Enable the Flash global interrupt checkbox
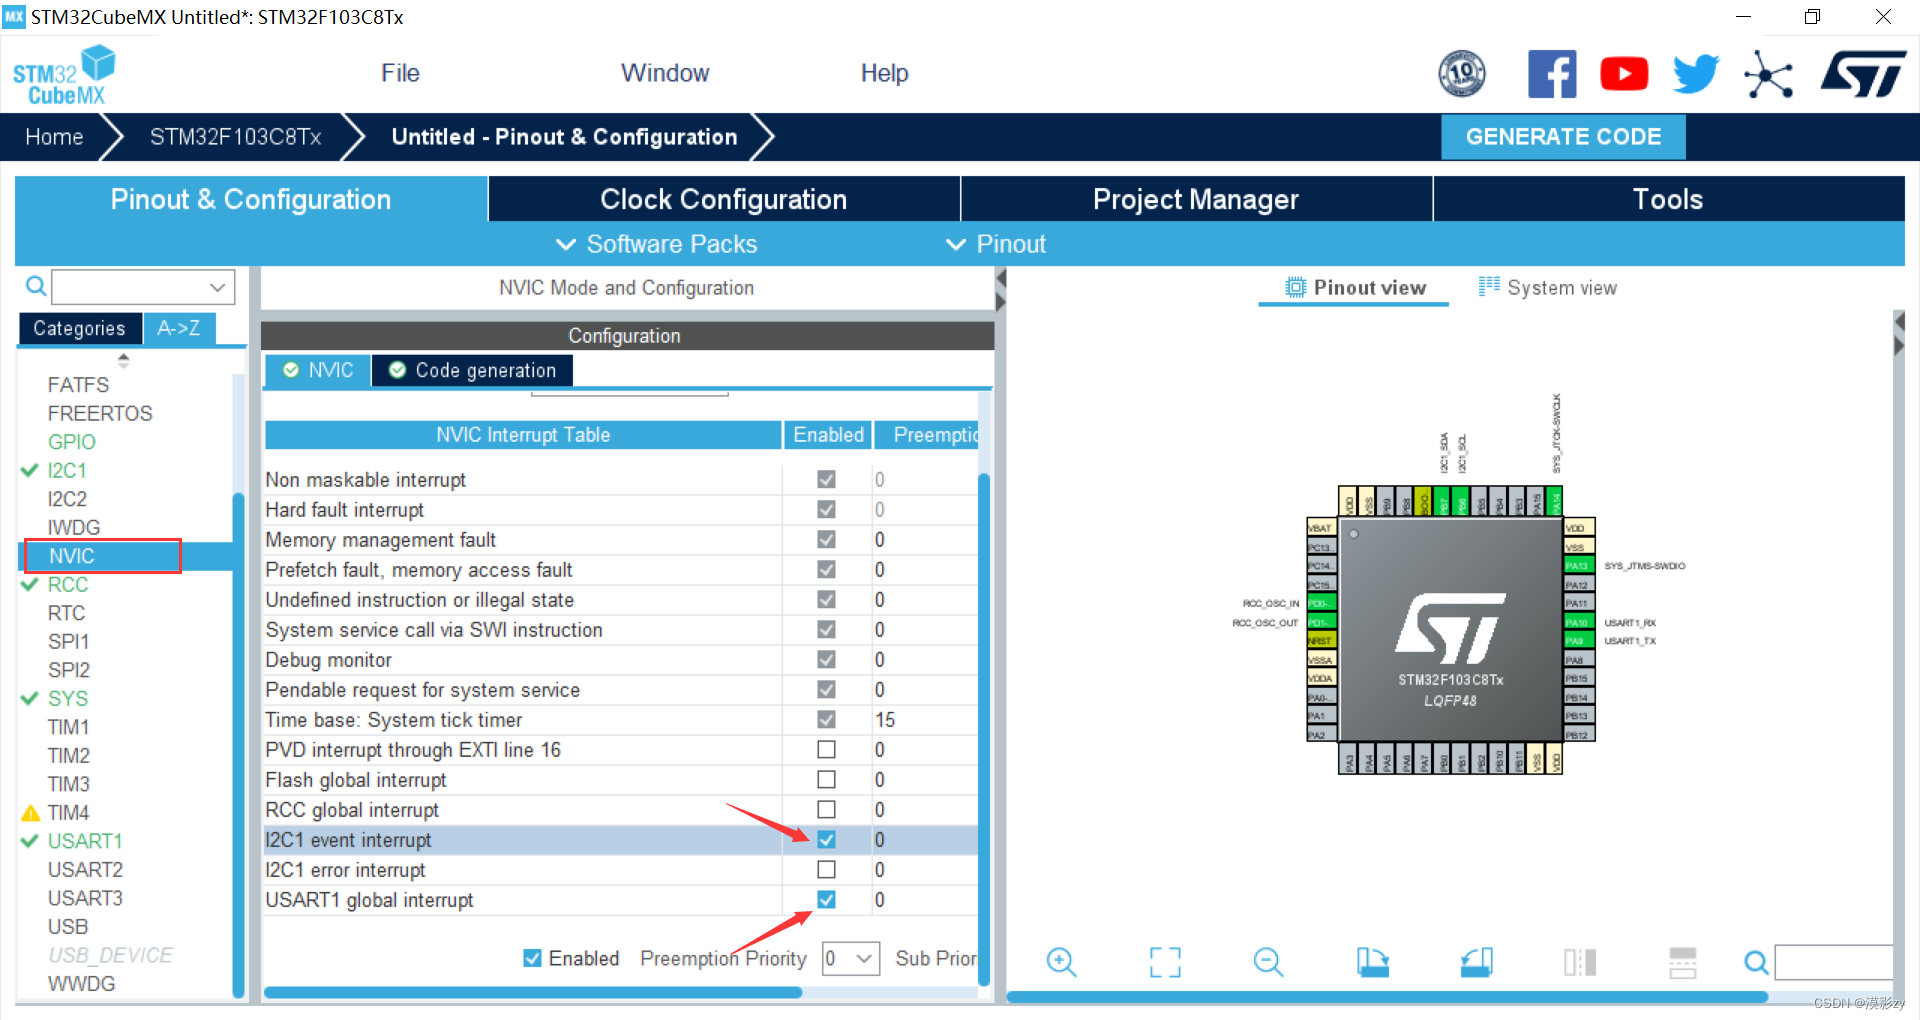Viewport: 1920px width, 1020px height. point(826,779)
